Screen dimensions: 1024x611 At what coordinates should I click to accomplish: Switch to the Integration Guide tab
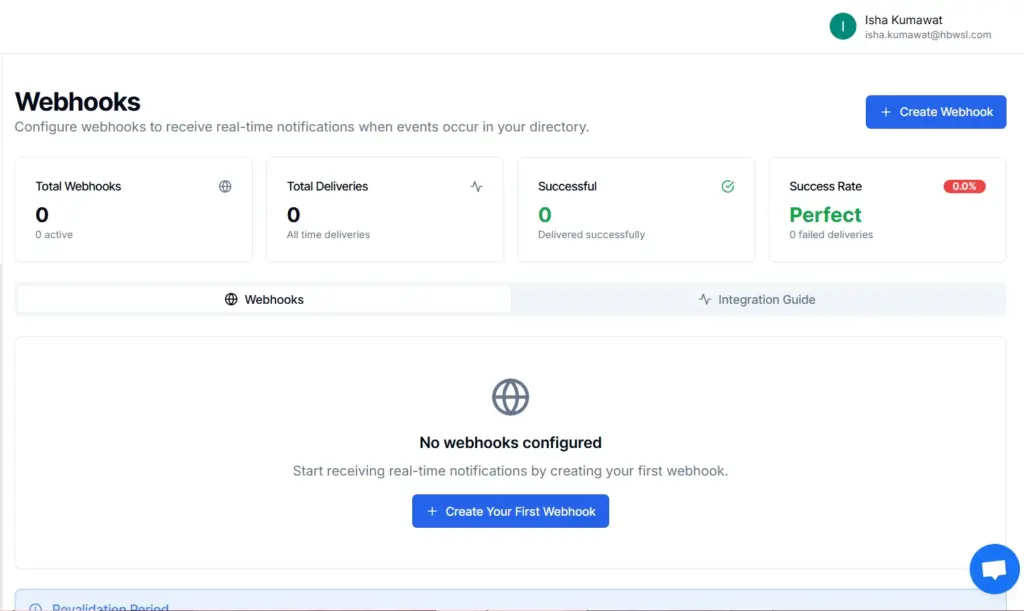(766, 299)
